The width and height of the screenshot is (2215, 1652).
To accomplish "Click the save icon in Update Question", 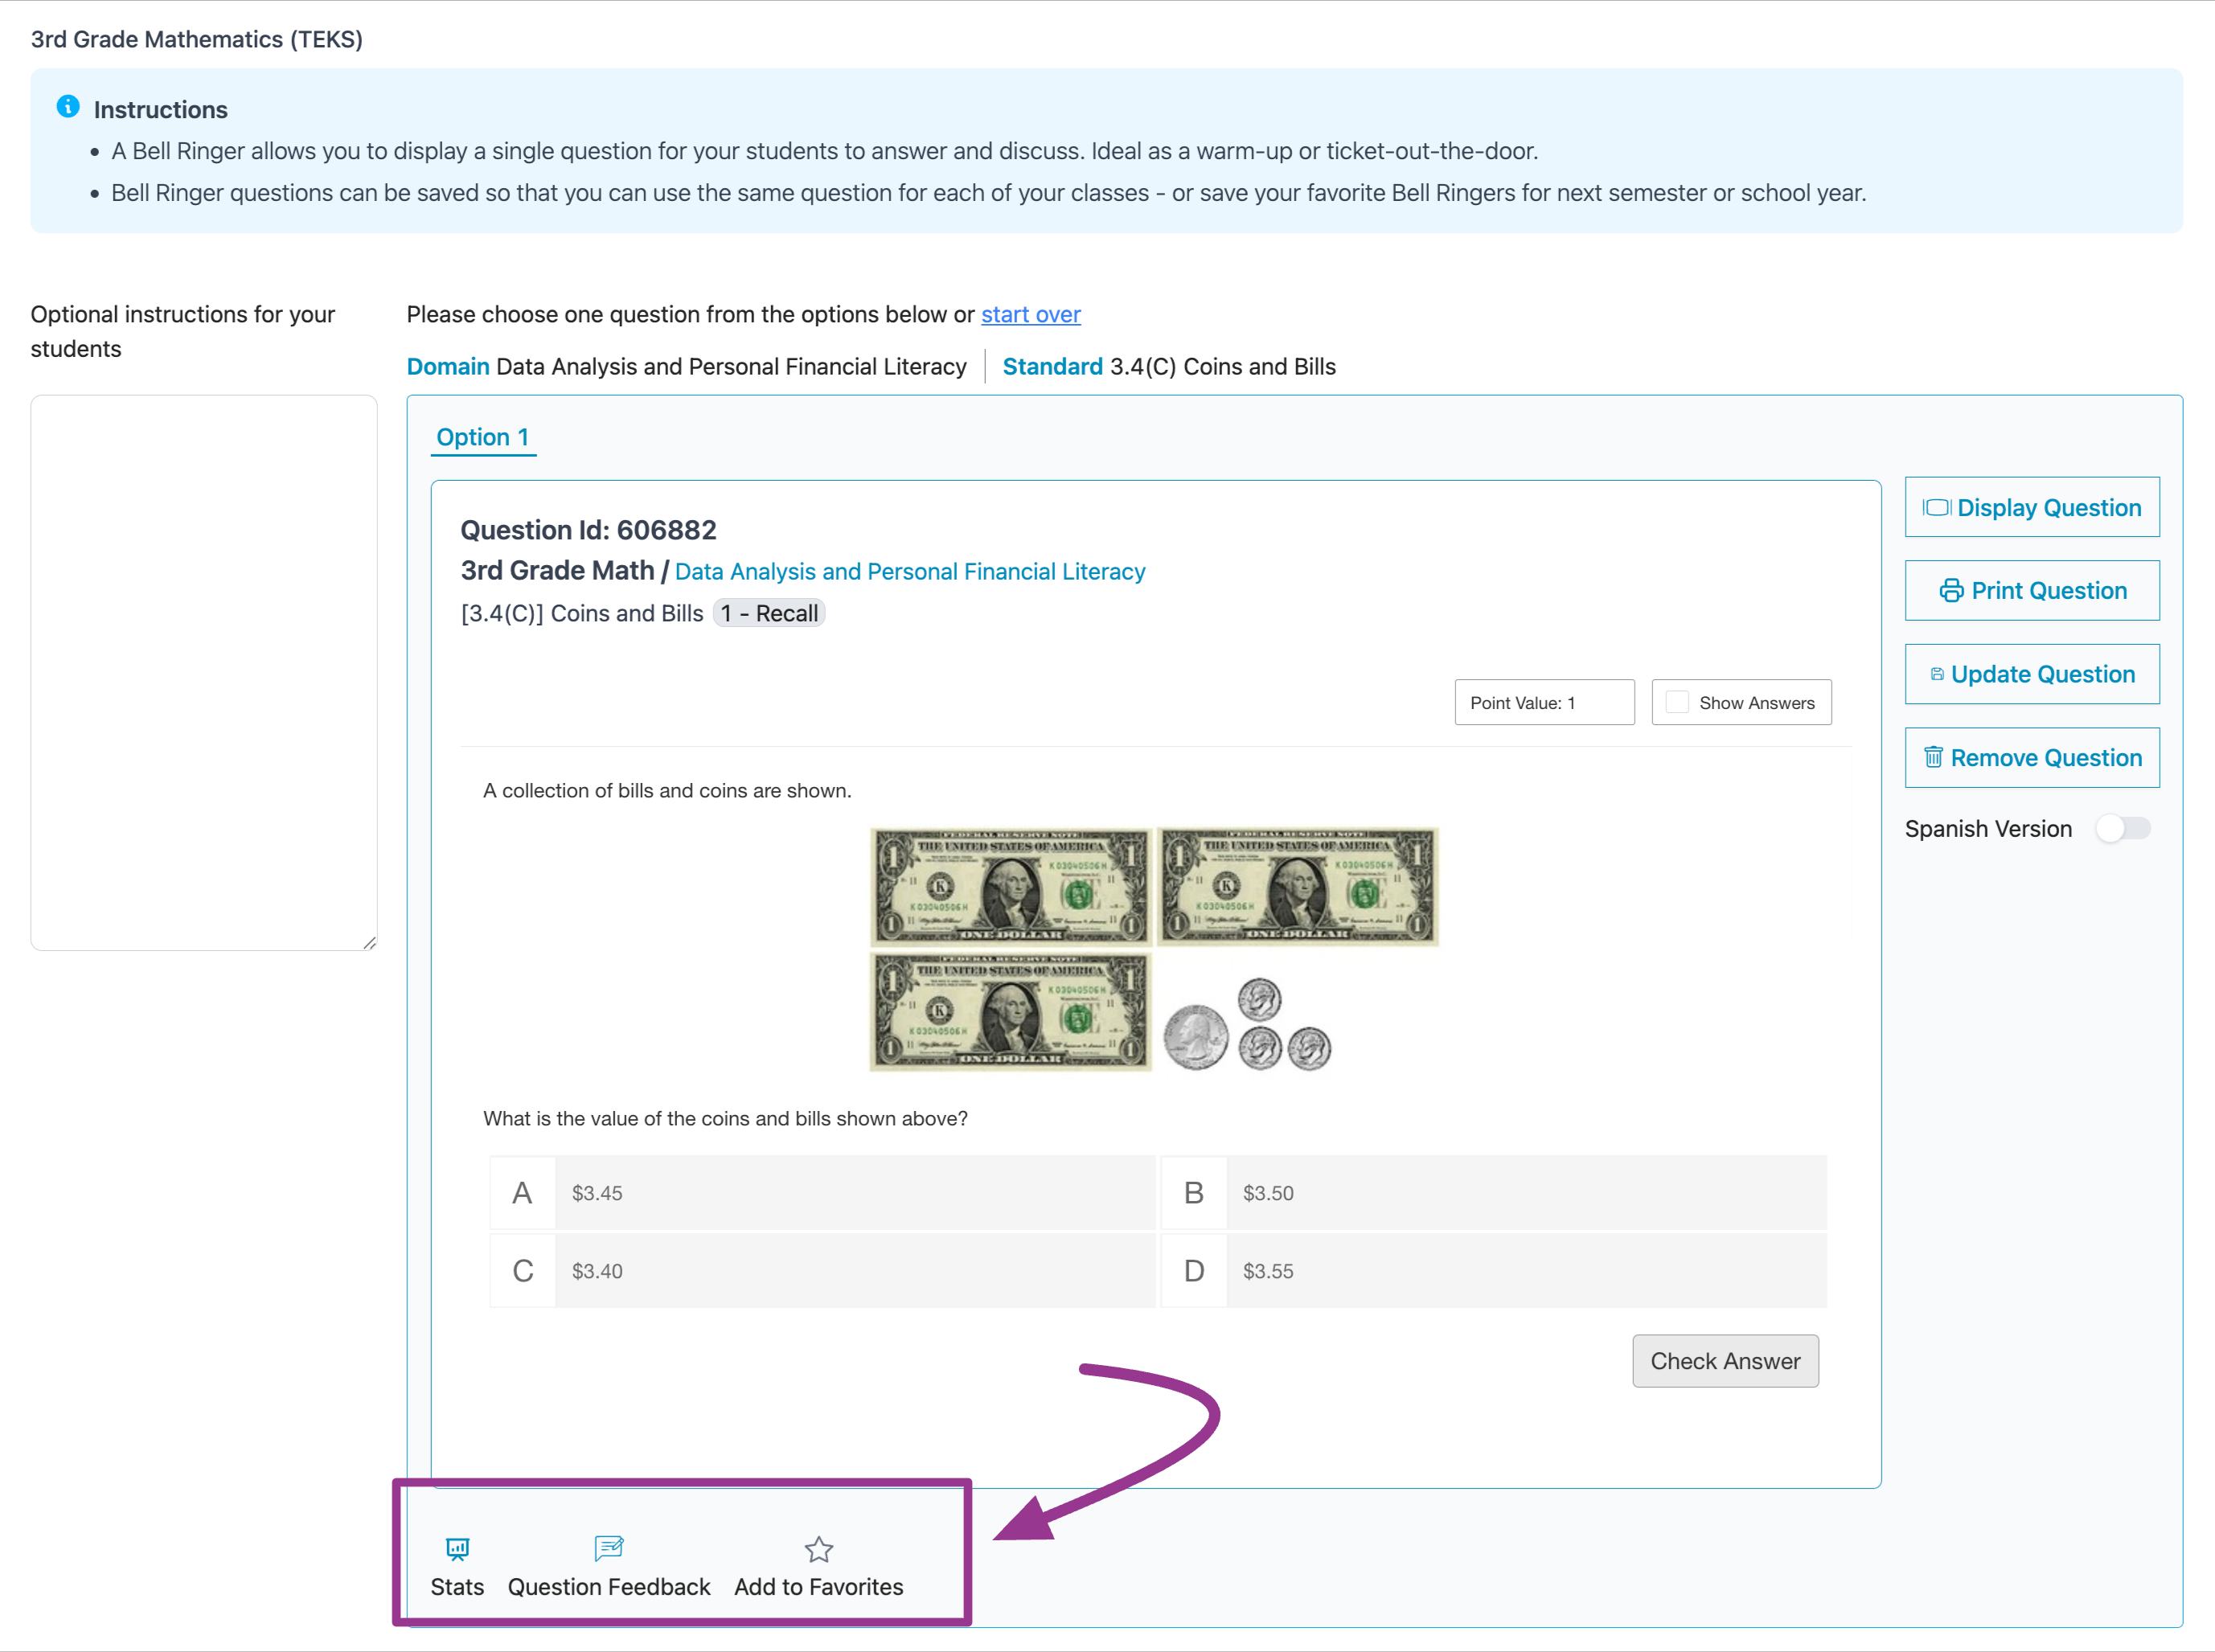I will pos(1936,674).
